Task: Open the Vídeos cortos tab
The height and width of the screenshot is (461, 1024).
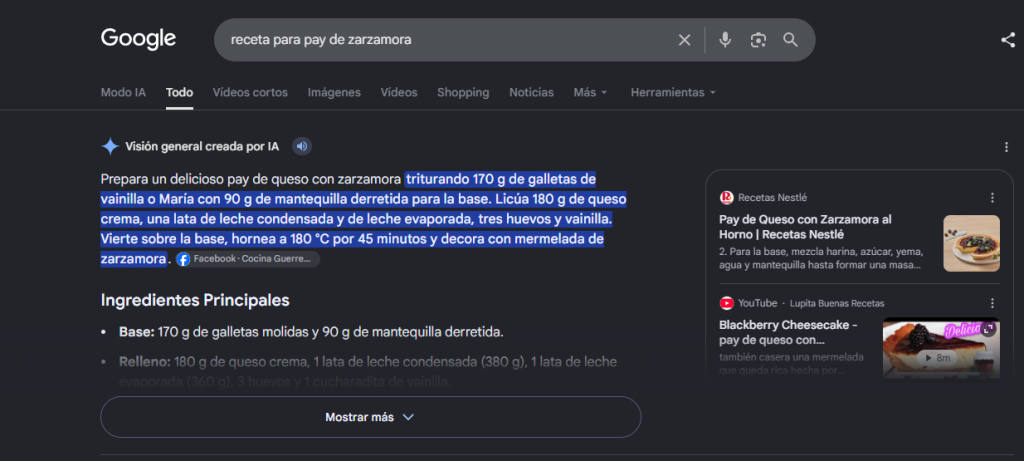Action: point(250,93)
